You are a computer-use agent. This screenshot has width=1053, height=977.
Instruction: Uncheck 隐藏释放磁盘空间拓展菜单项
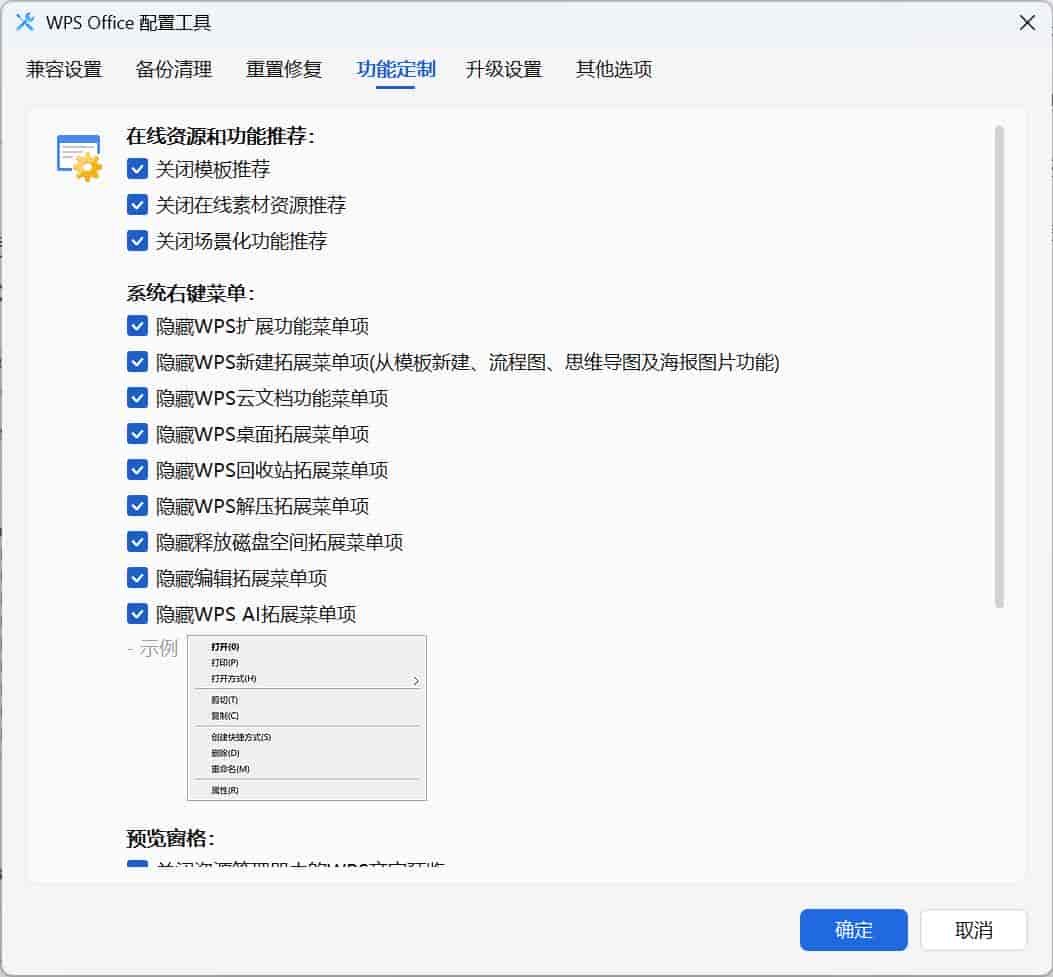(x=137, y=541)
